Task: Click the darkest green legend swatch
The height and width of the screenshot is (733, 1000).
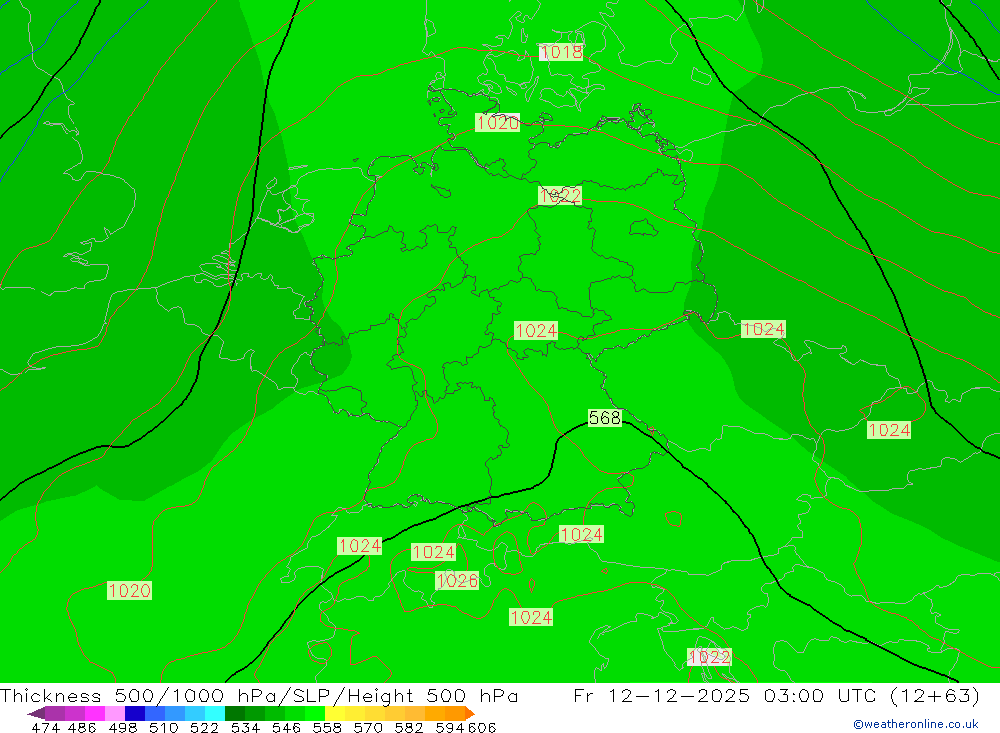Action: click(x=235, y=713)
